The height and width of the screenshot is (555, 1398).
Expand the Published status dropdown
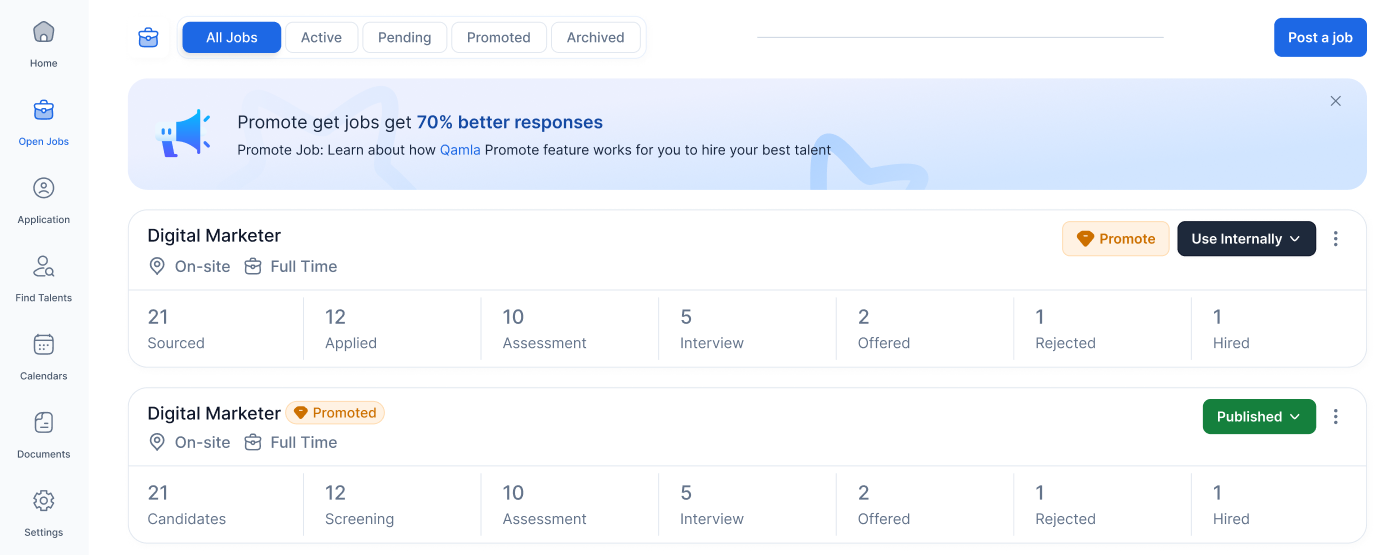[1258, 417]
